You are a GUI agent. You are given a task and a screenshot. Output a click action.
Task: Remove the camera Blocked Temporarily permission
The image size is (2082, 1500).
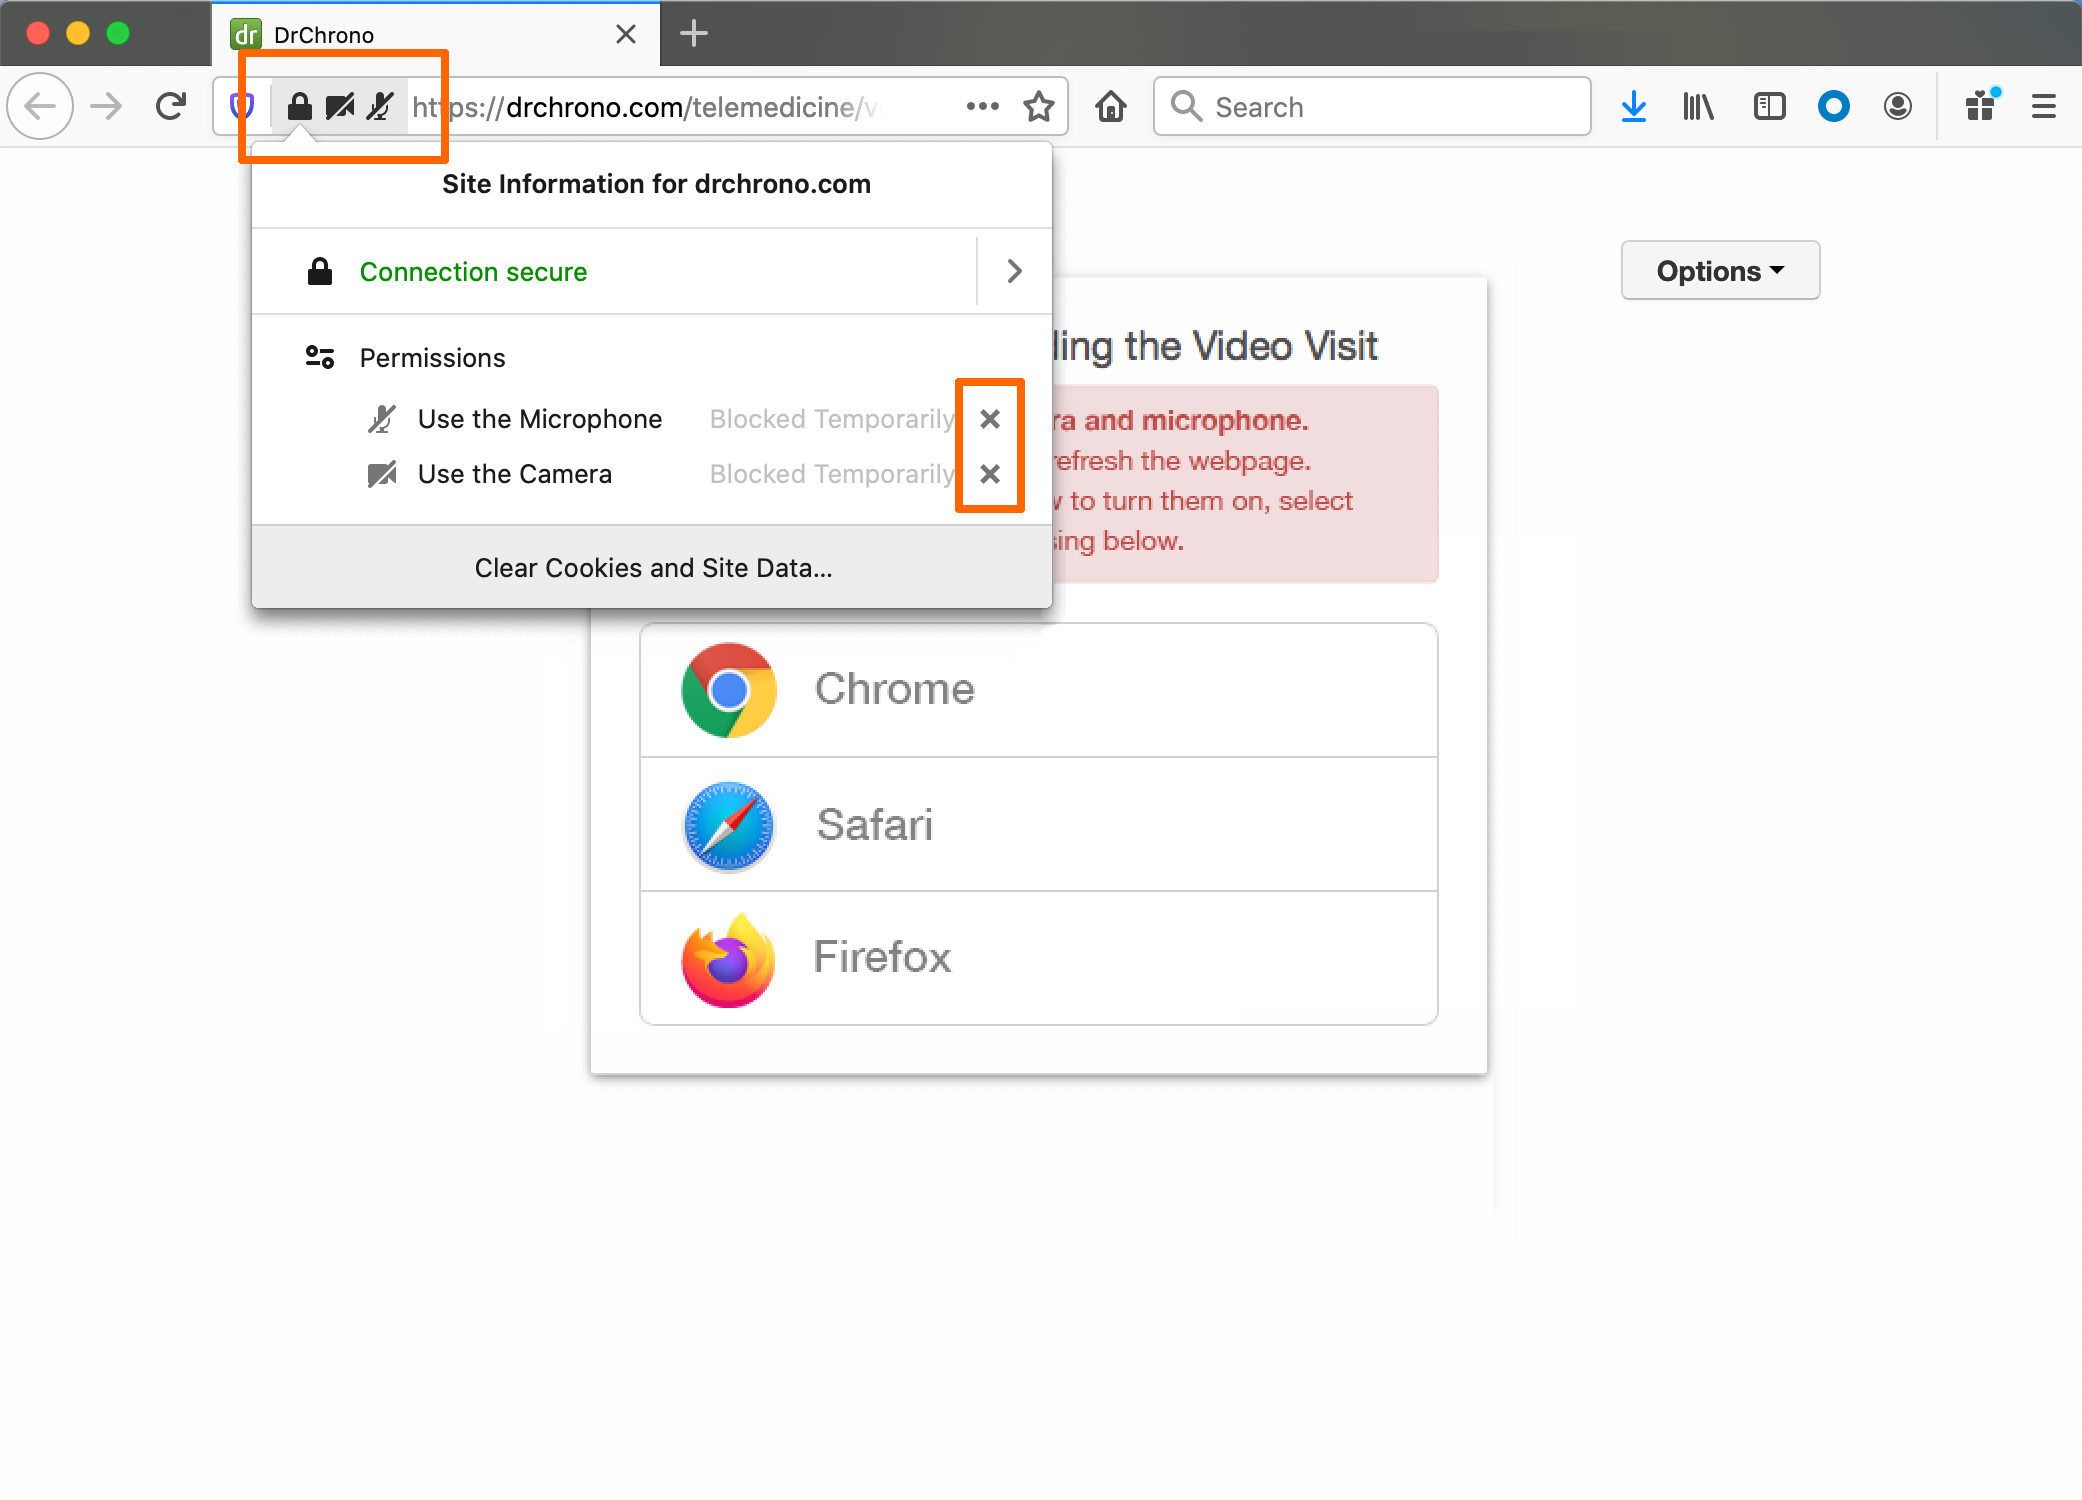(990, 474)
